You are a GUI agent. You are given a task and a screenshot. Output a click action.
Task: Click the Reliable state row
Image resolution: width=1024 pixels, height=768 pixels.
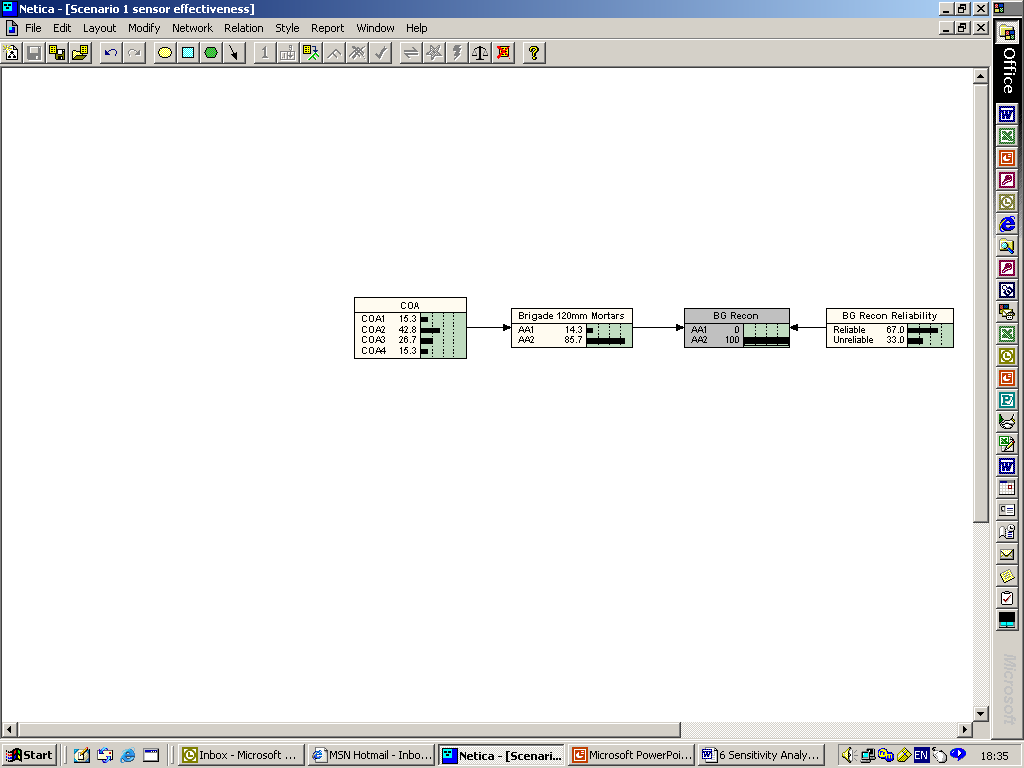coord(889,330)
